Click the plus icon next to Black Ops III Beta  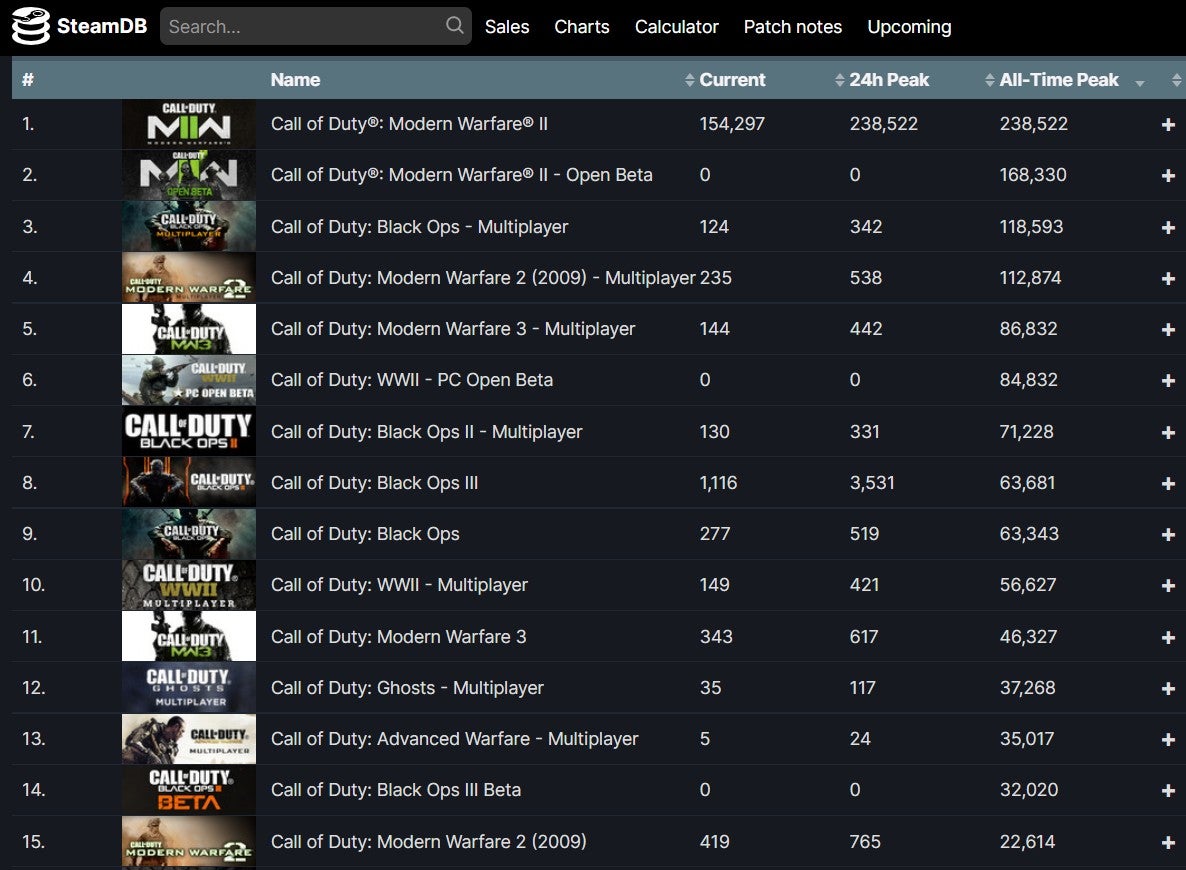point(1167,790)
